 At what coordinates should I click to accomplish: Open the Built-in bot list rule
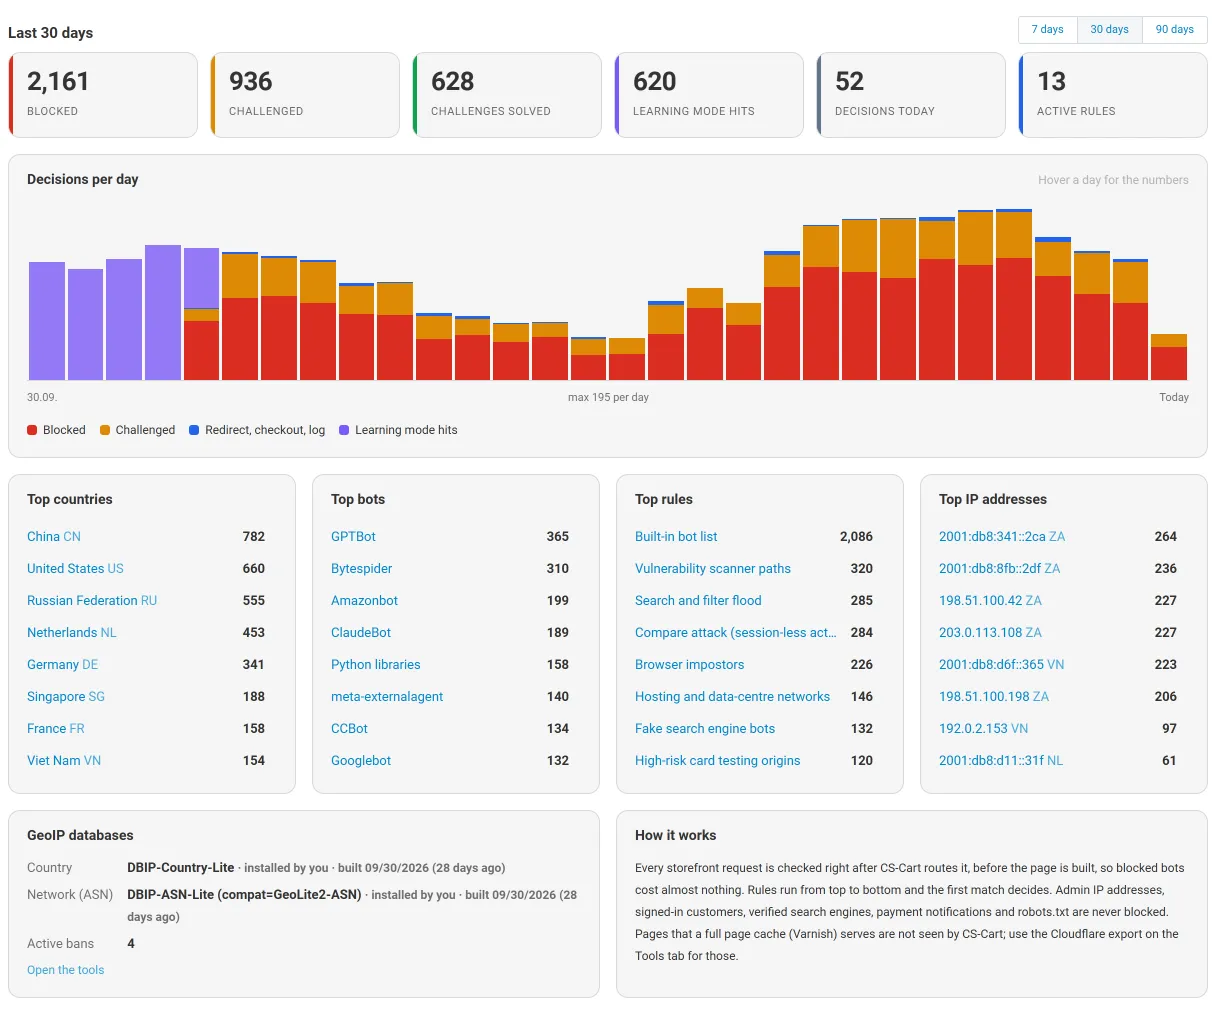[x=676, y=537]
